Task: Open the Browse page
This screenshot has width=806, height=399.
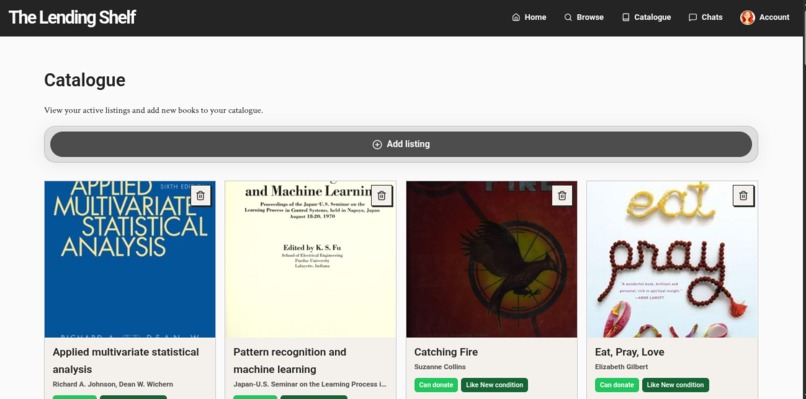Action: pyautogui.click(x=584, y=17)
